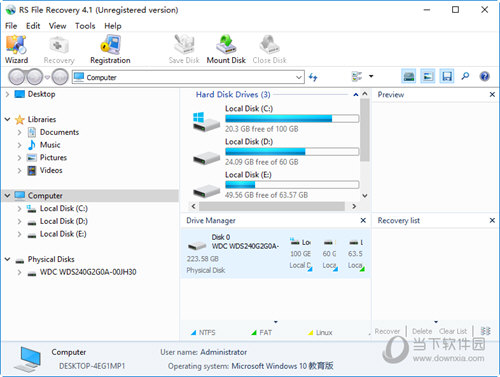Collapse the Hard Disk Drives group
Image resolution: width=500 pixels, height=377 pixels.
[x=356, y=95]
